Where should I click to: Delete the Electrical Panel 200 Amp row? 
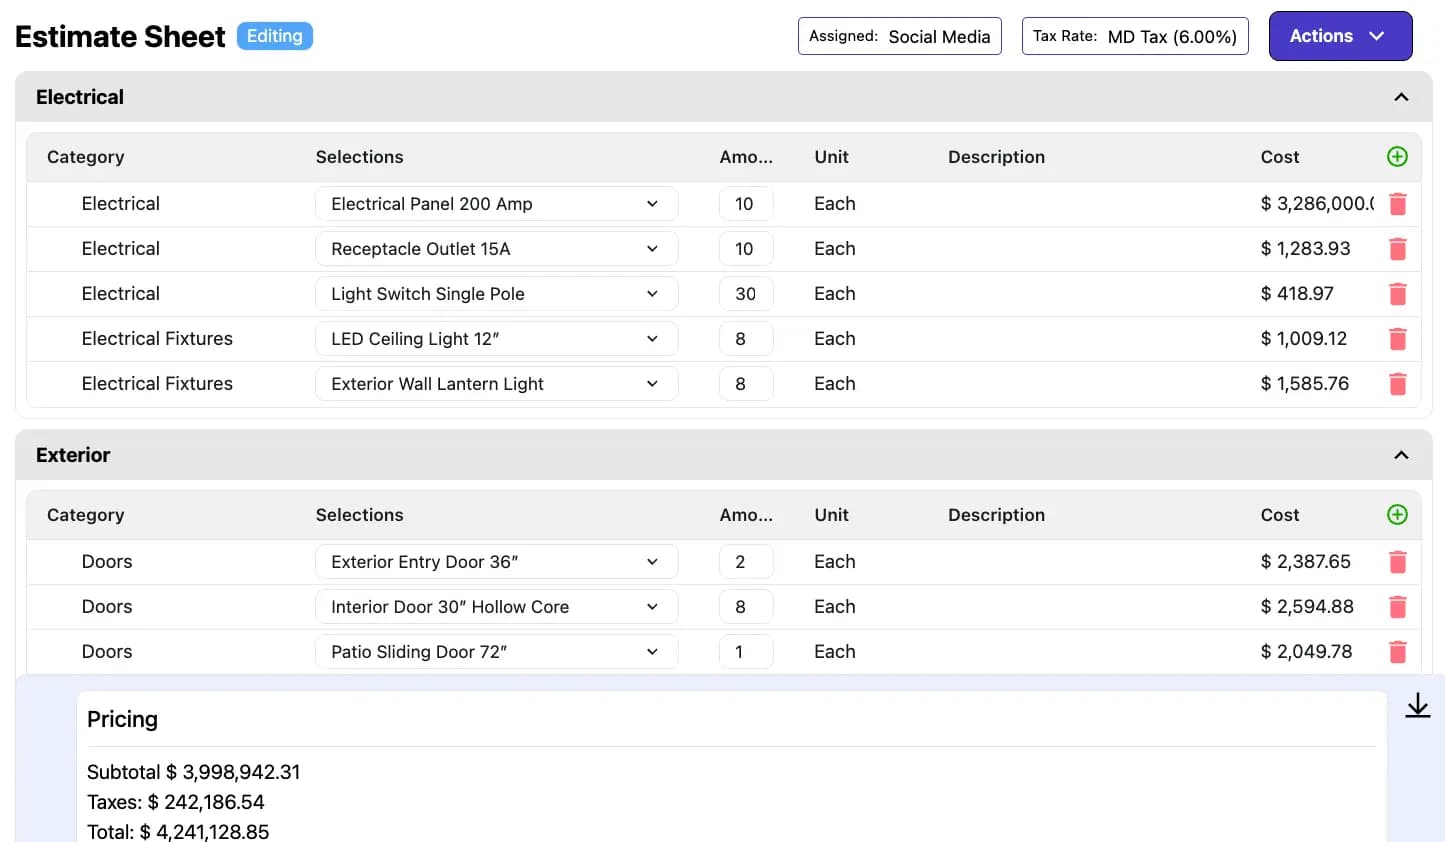pyautogui.click(x=1397, y=203)
